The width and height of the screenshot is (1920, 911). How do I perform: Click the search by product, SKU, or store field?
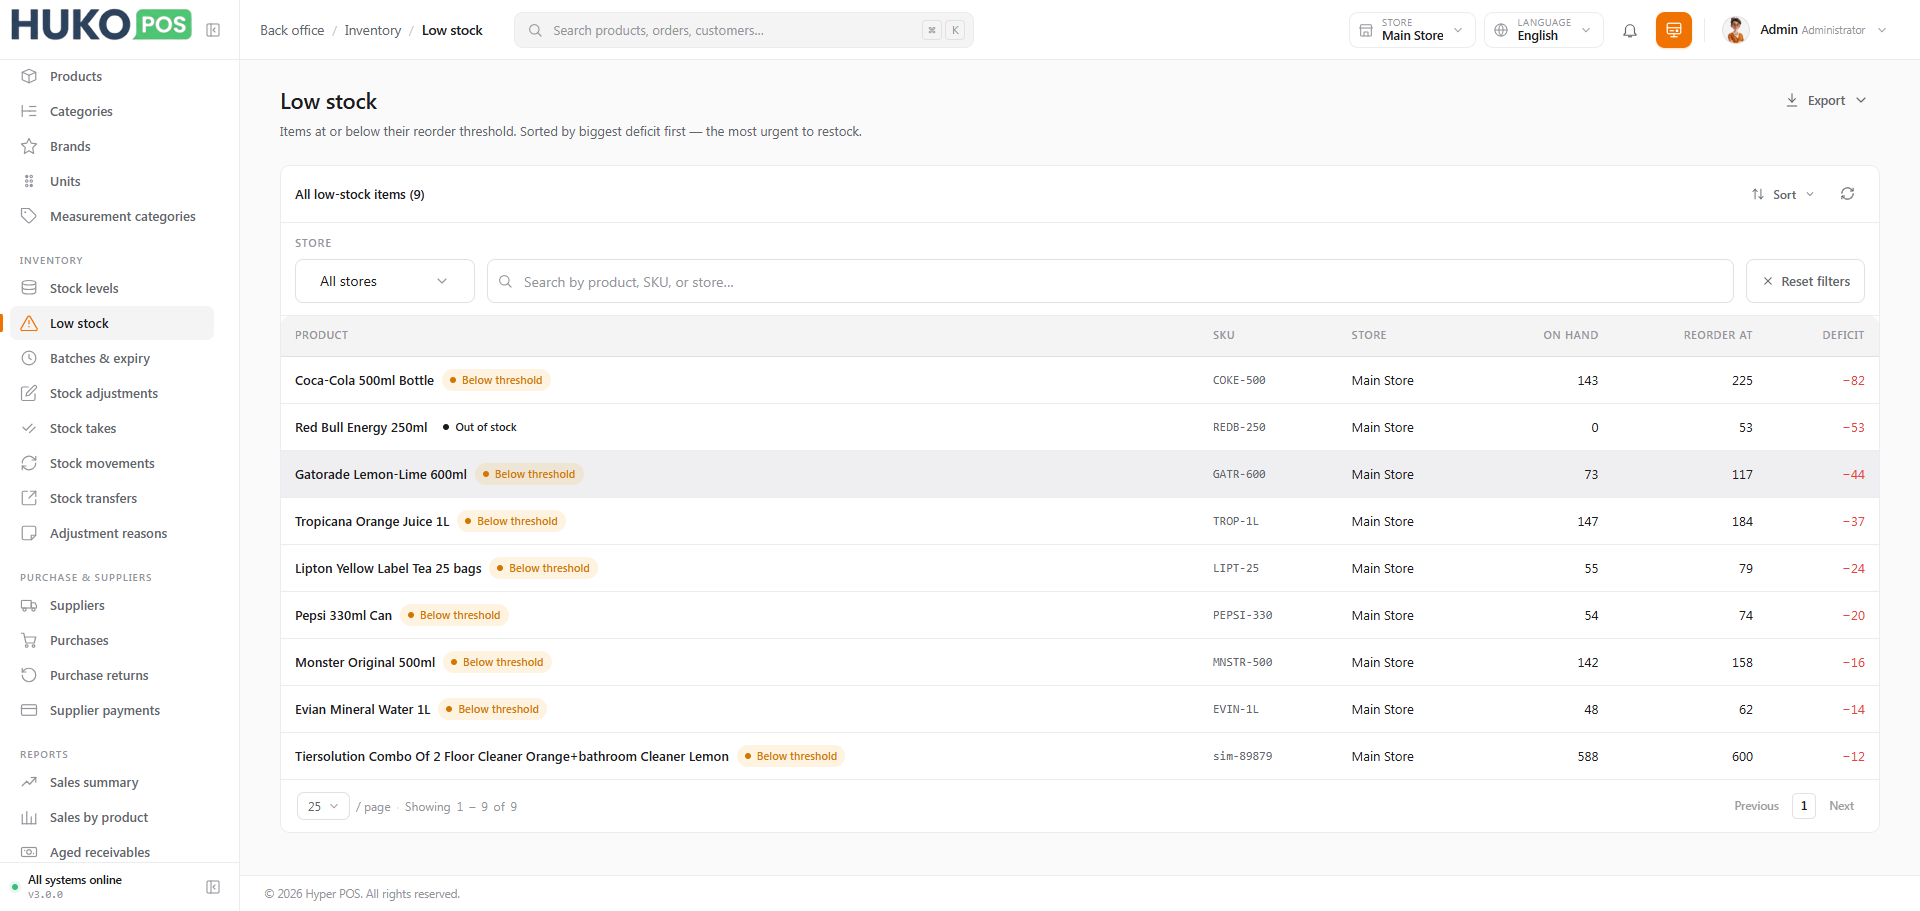[1110, 281]
